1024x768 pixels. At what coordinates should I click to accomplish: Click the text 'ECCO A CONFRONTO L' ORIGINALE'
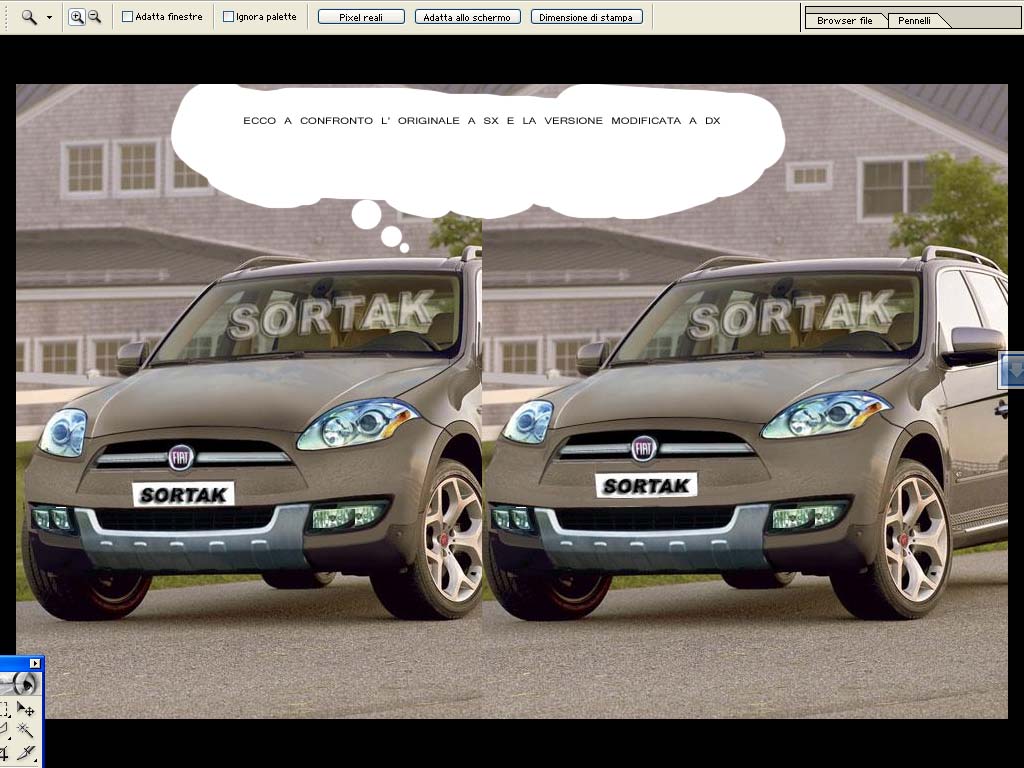coord(351,121)
